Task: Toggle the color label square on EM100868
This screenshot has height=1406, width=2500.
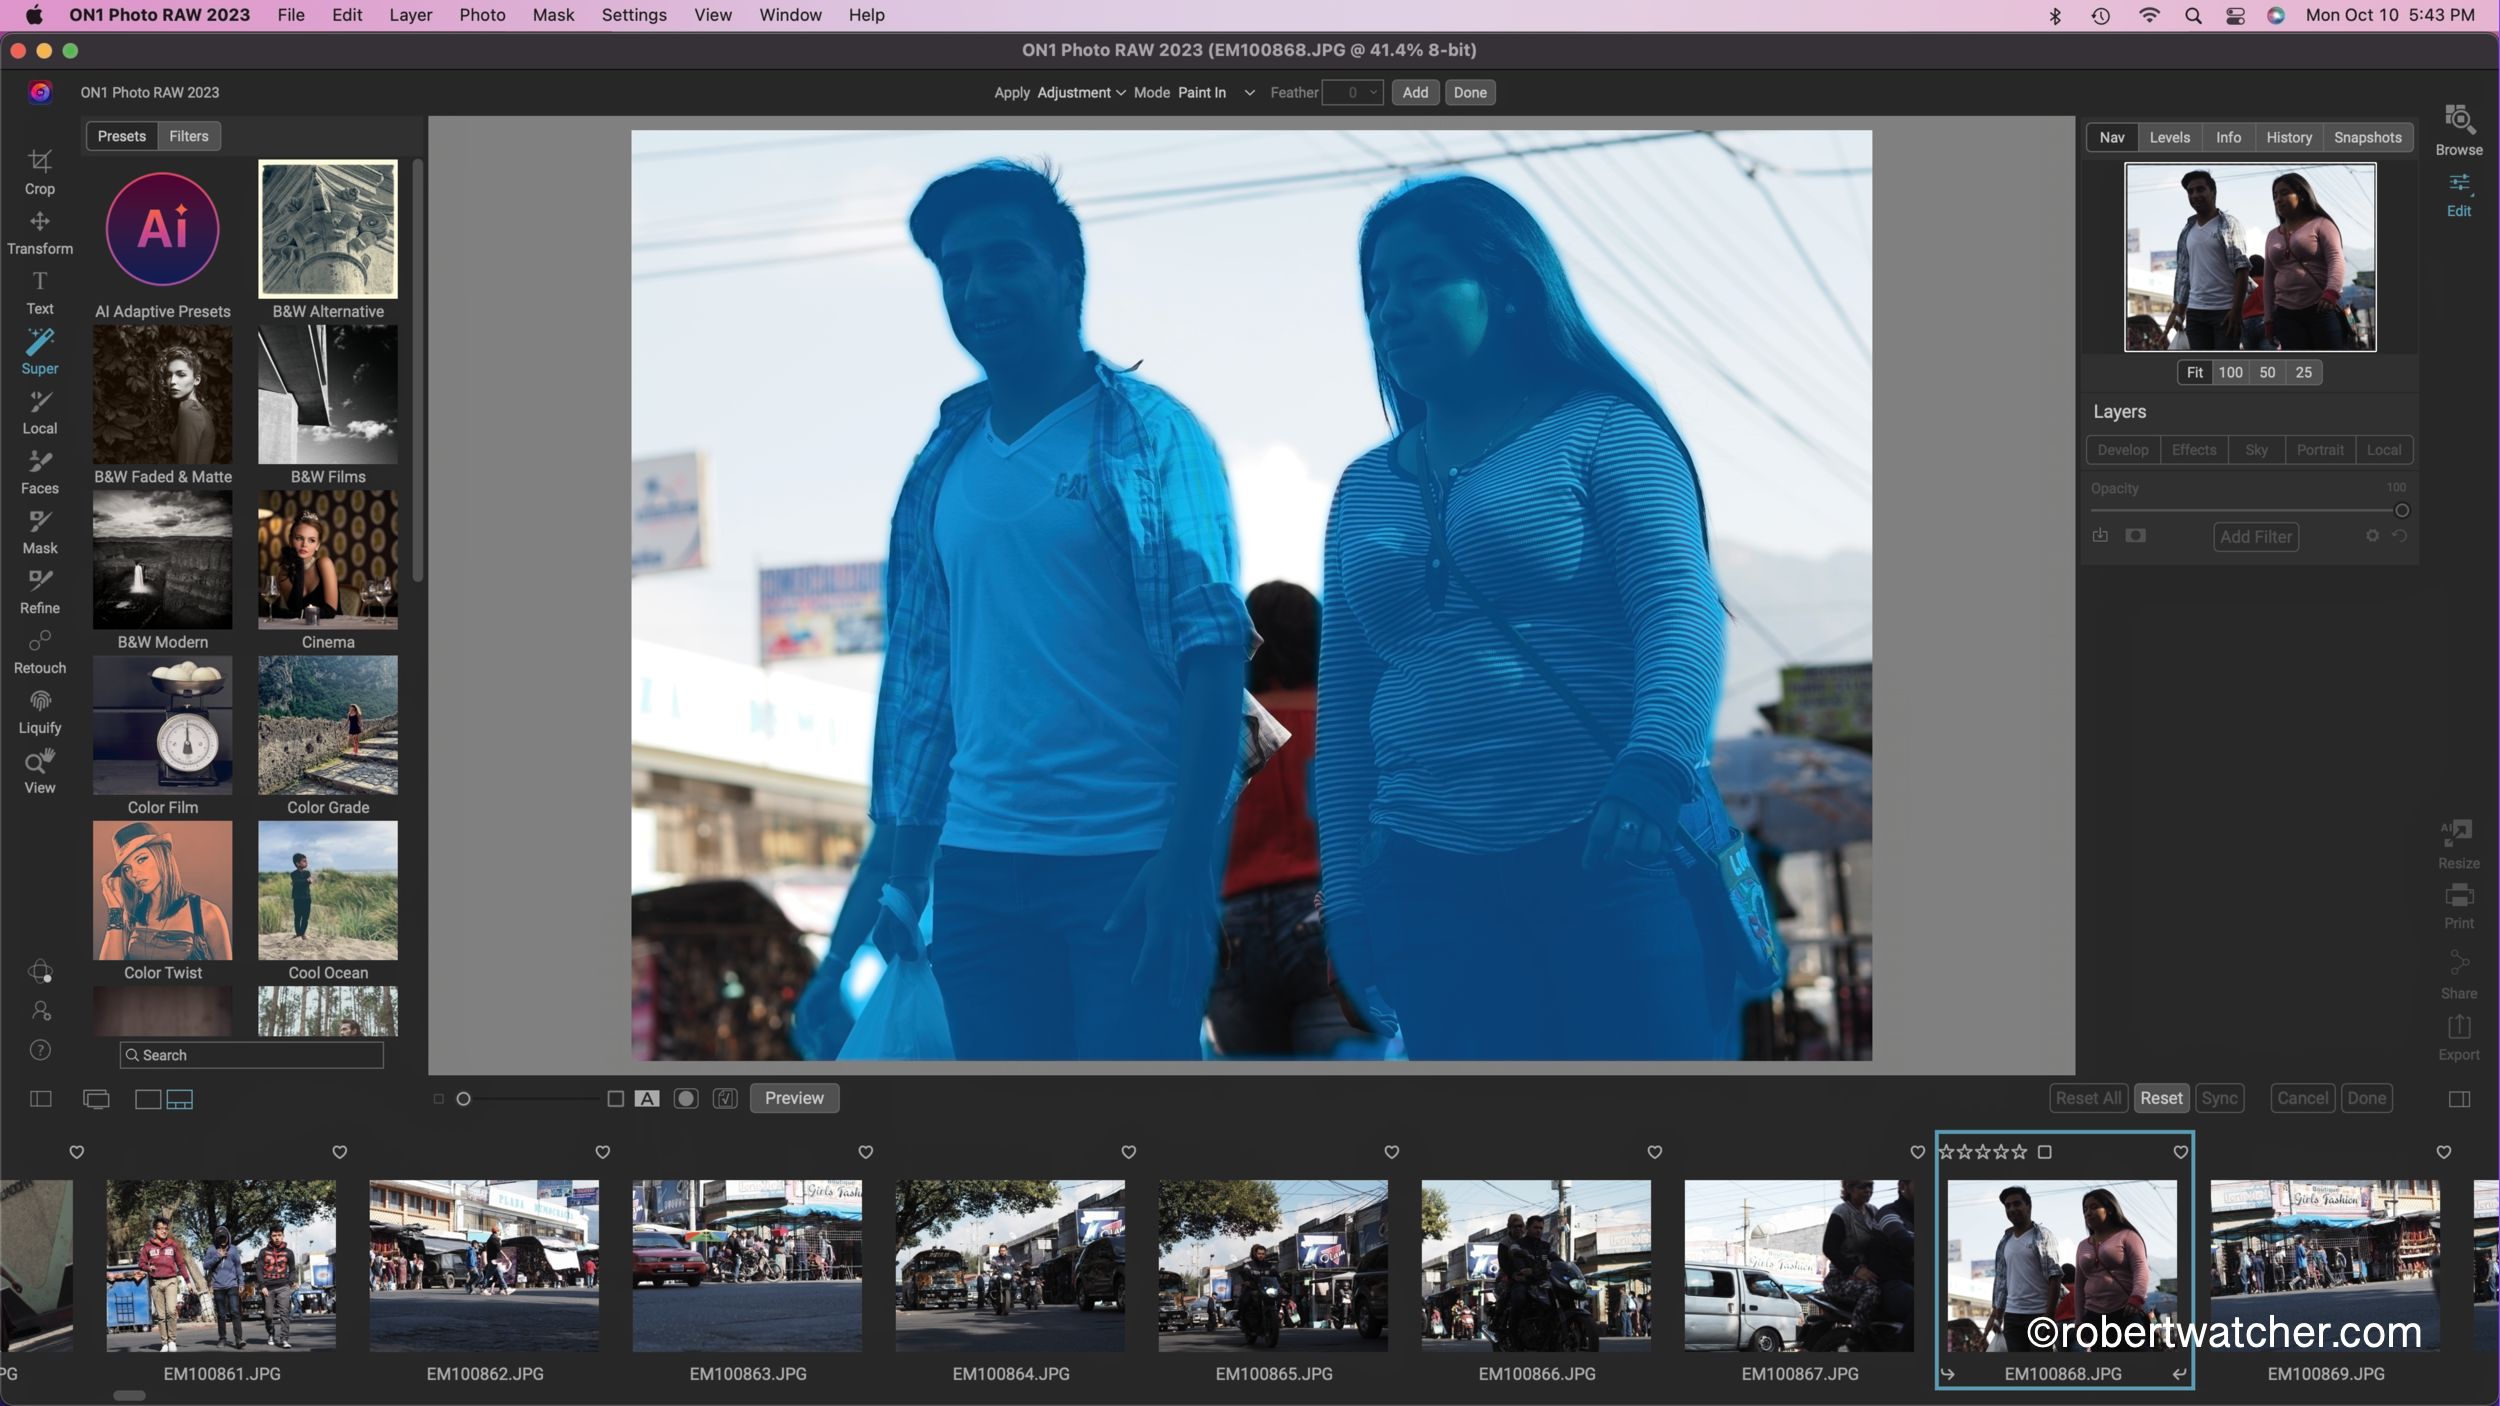Action: pos(2045,1152)
